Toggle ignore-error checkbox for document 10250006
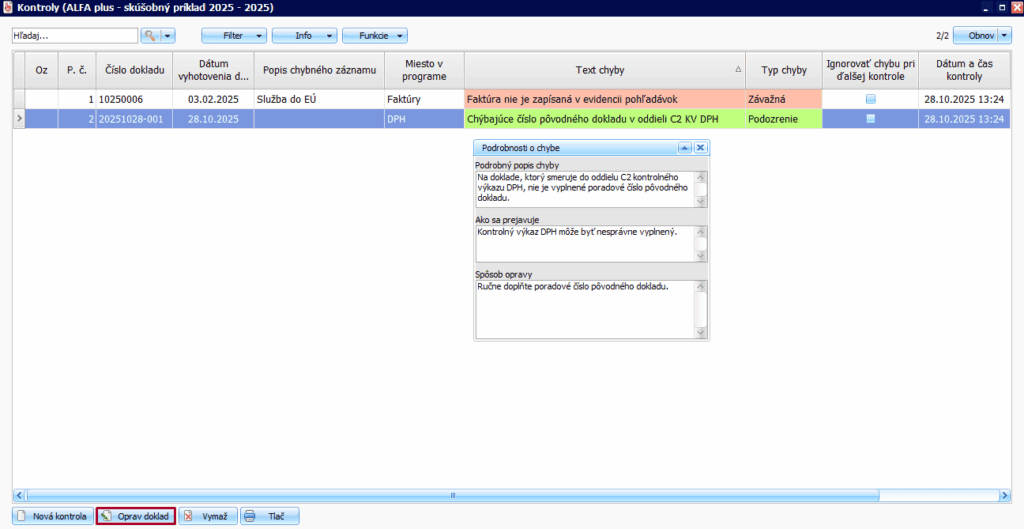This screenshot has height=529, width=1024. [870, 99]
